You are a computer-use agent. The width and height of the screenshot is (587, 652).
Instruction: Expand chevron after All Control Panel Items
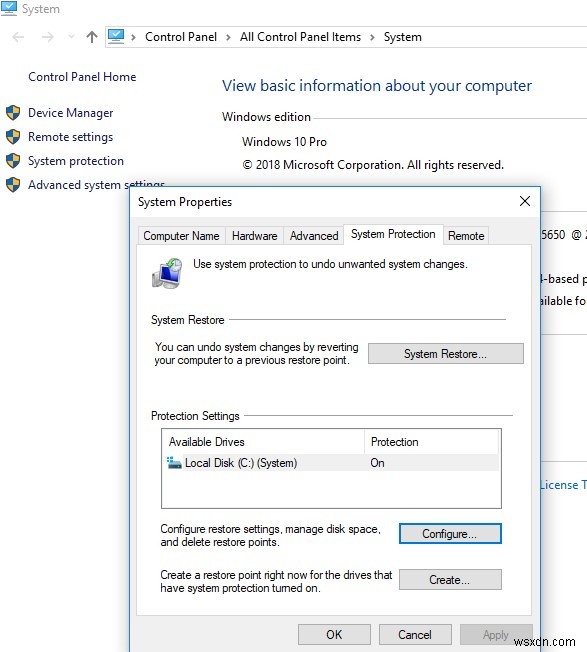[372, 37]
